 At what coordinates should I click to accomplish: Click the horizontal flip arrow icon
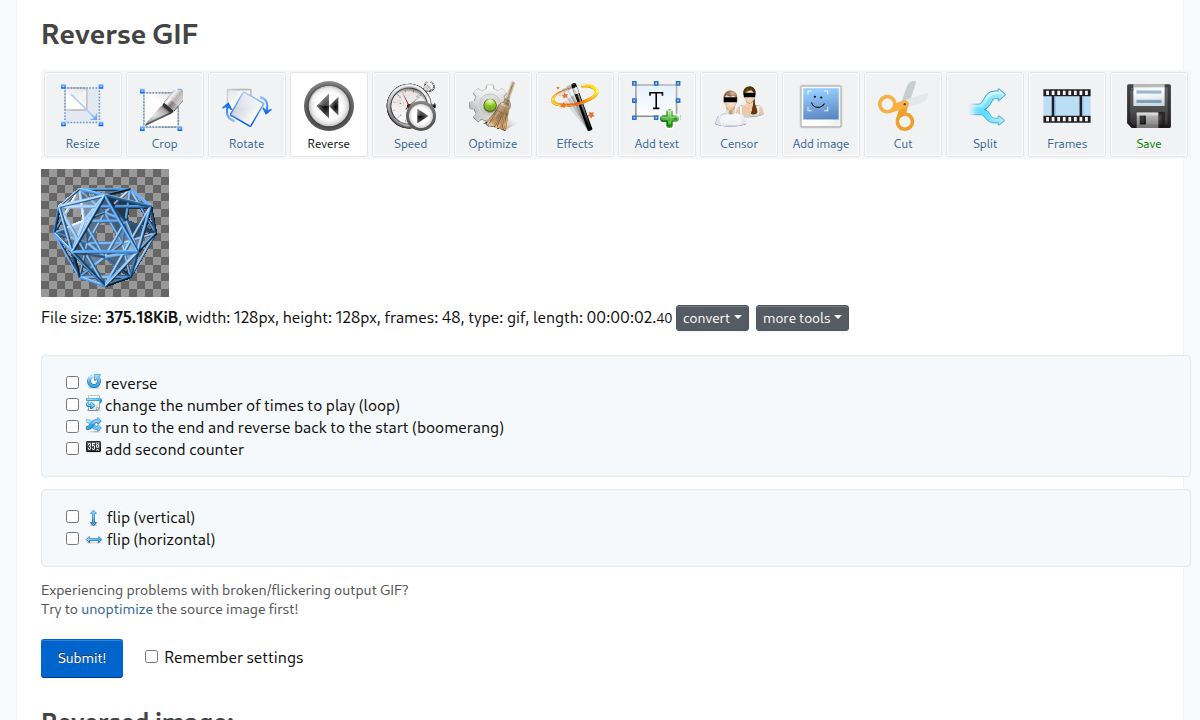coord(94,540)
